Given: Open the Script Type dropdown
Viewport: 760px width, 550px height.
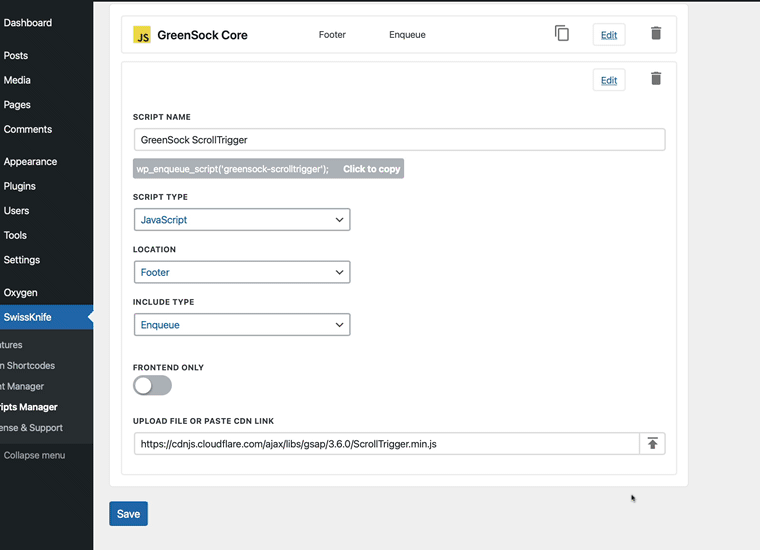Looking at the screenshot, I should click(x=242, y=220).
